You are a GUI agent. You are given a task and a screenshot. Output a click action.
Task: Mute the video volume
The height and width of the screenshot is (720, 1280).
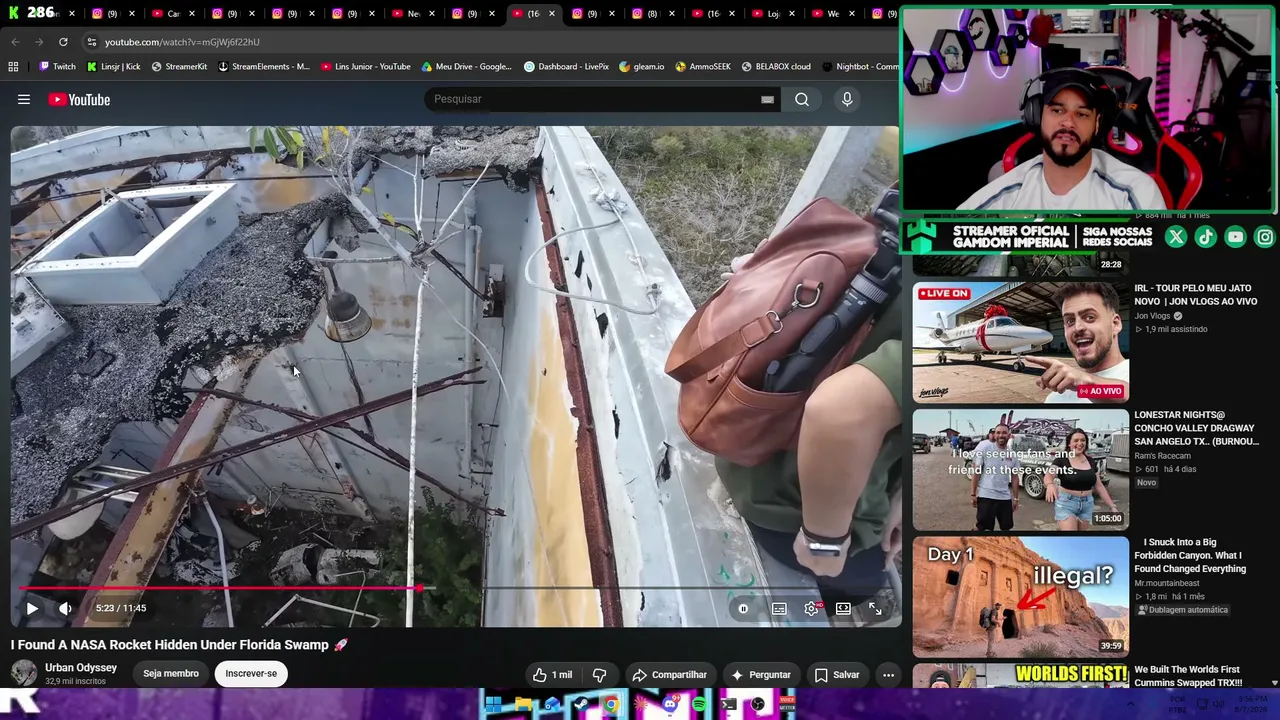point(65,608)
